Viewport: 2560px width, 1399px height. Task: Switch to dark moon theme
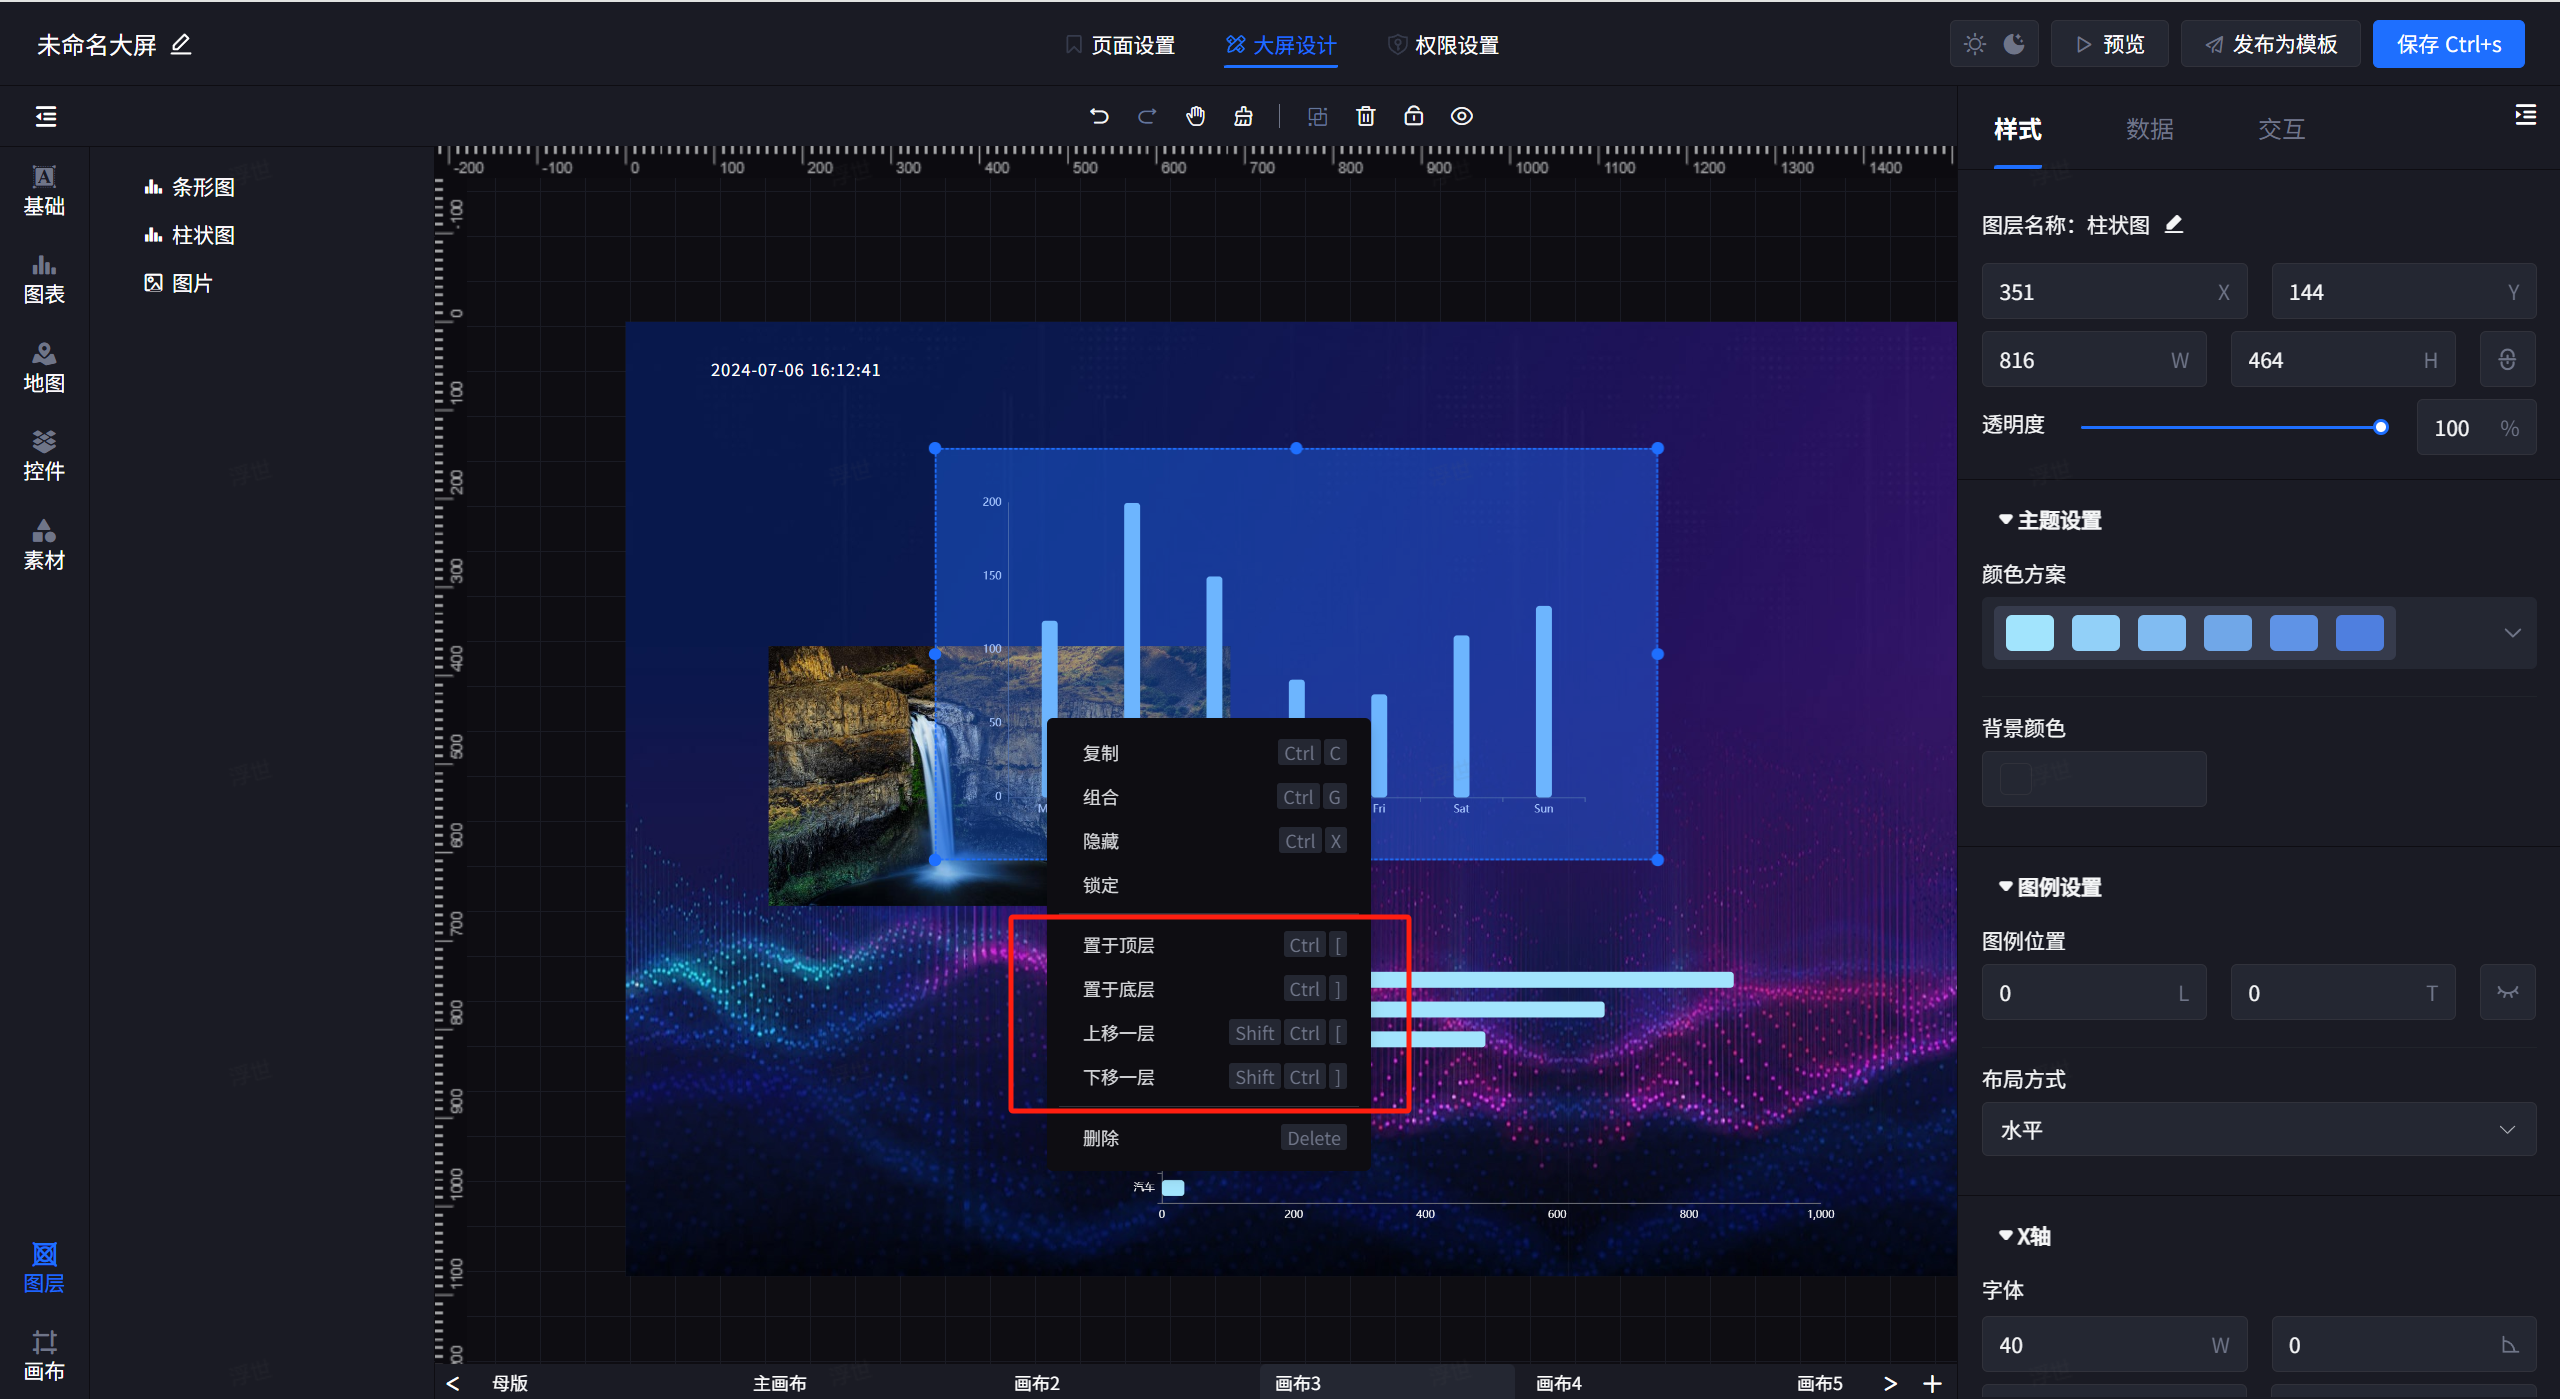pos(2014,44)
